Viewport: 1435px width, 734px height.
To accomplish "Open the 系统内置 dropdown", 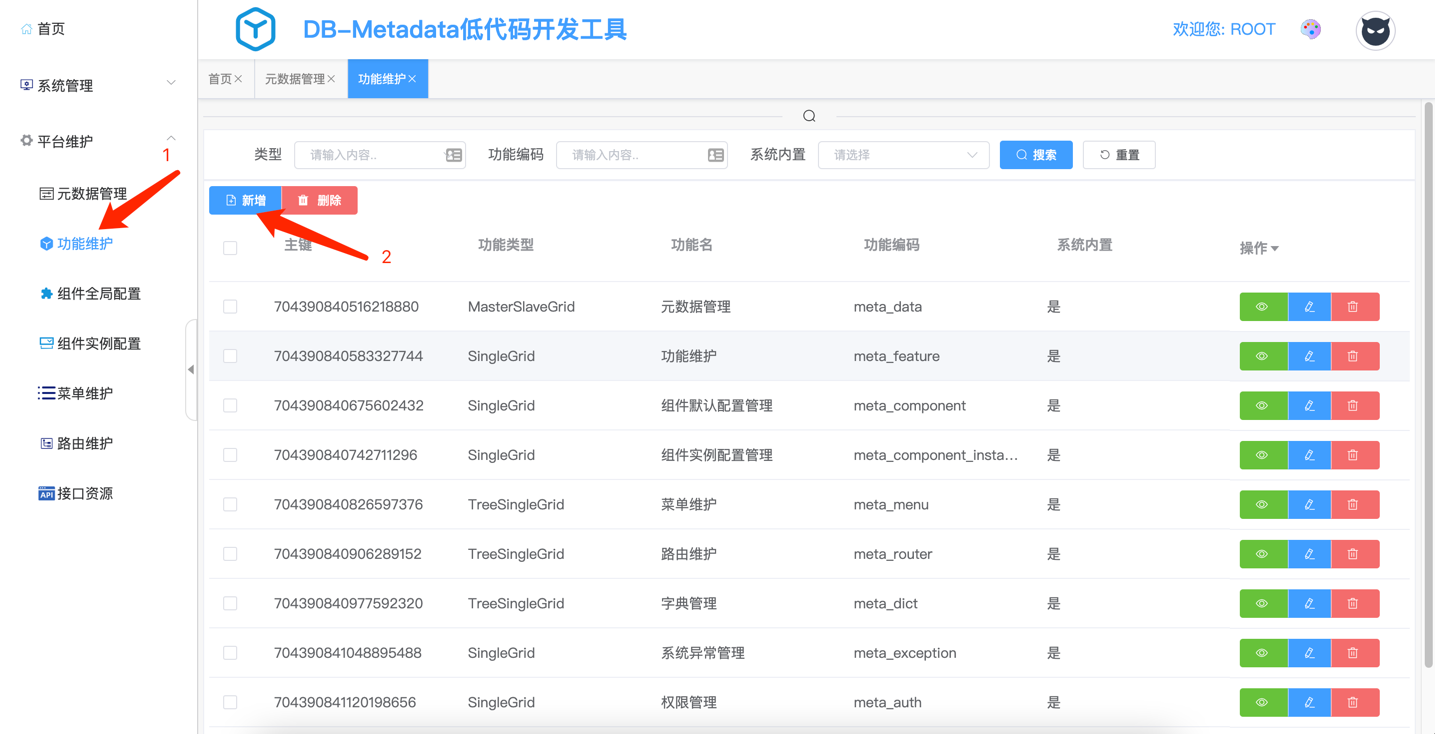I will [x=903, y=155].
